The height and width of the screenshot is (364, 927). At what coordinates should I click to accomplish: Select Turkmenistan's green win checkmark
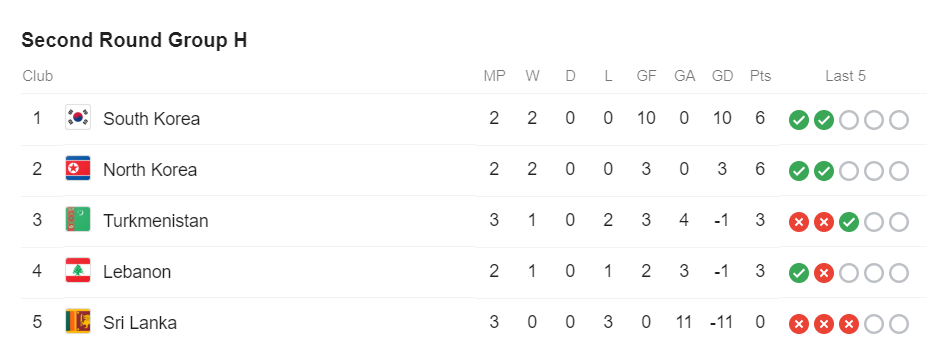(x=848, y=223)
